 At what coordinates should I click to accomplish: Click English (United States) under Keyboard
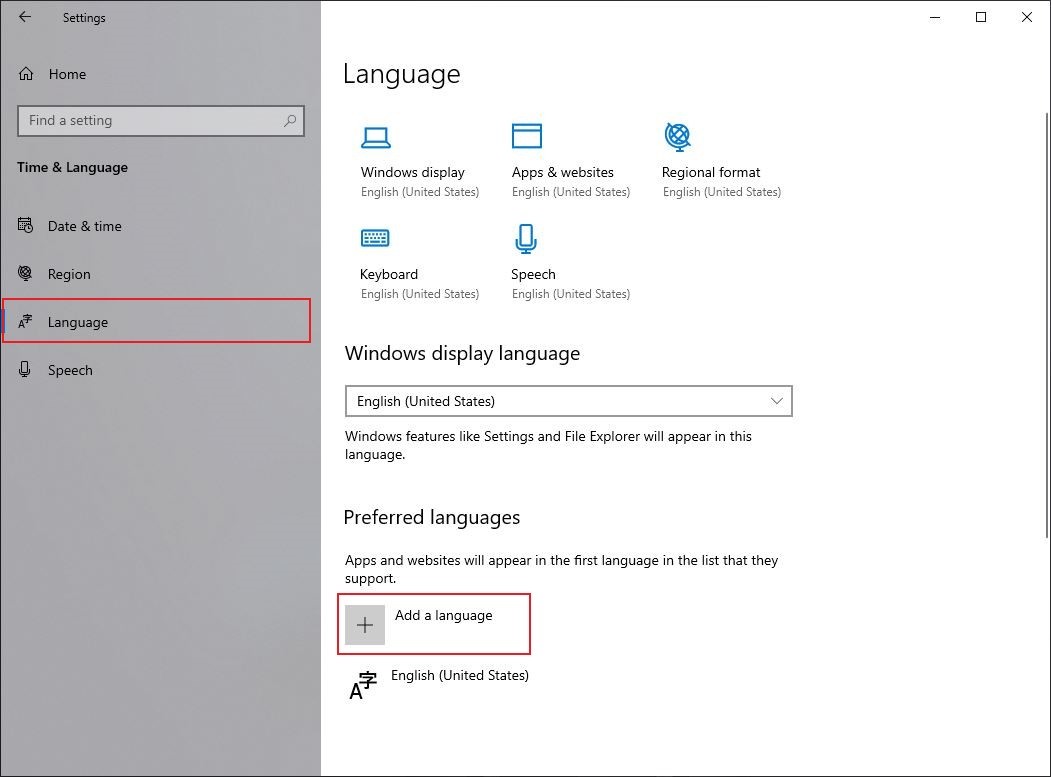pyautogui.click(x=420, y=294)
